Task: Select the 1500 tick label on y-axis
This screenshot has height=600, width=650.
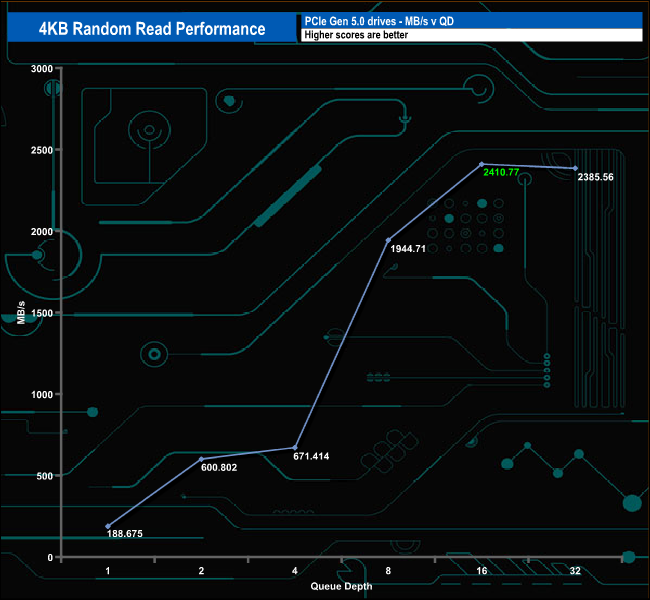Action: 41,313
